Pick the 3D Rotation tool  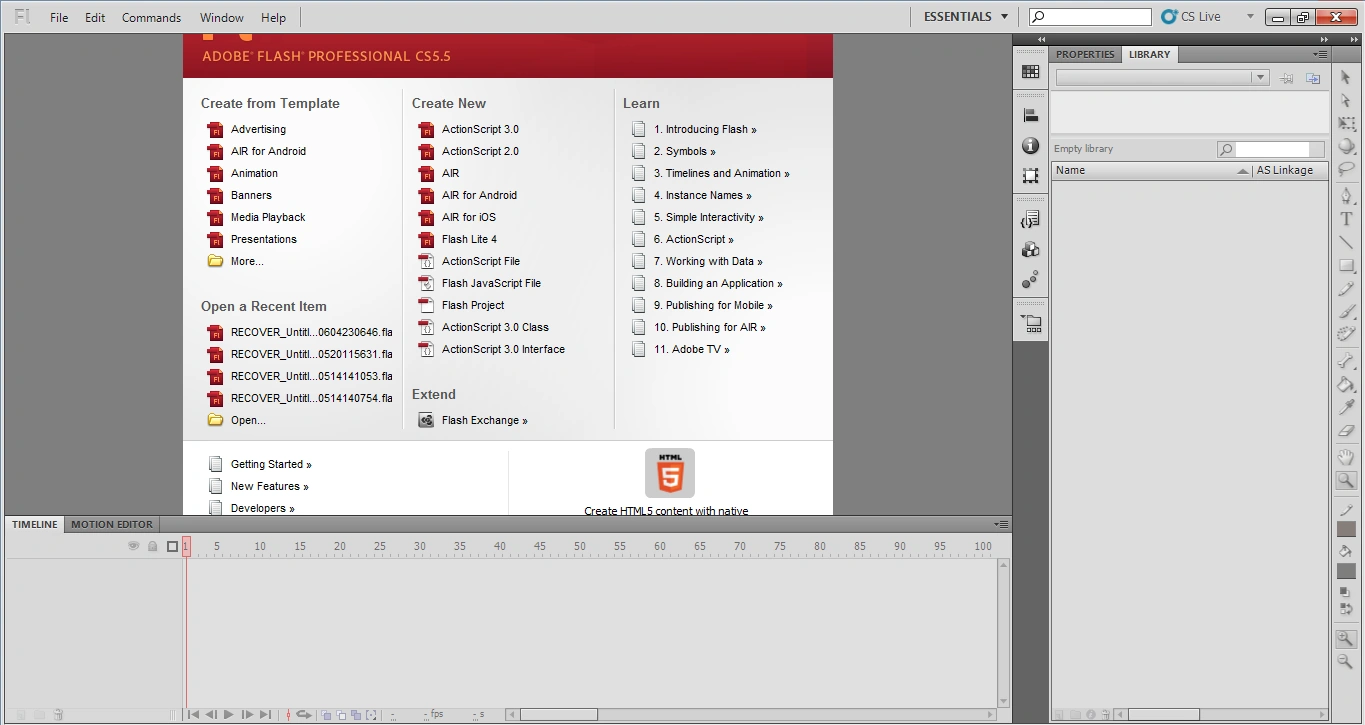pos(1346,146)
